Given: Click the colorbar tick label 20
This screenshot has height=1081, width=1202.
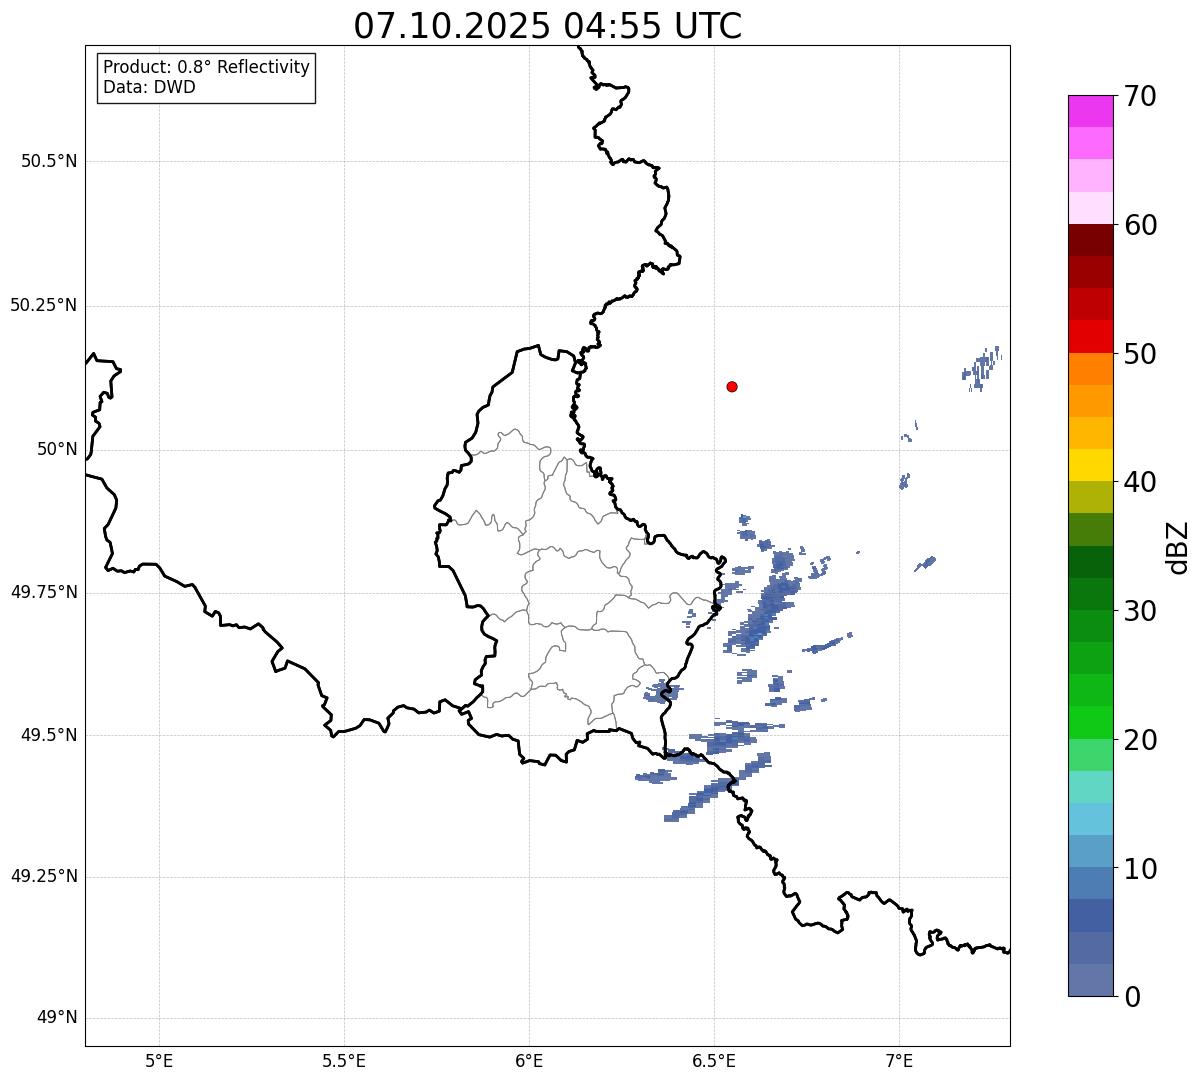Looking at the screenshot, I should [x=1139, y=740].
